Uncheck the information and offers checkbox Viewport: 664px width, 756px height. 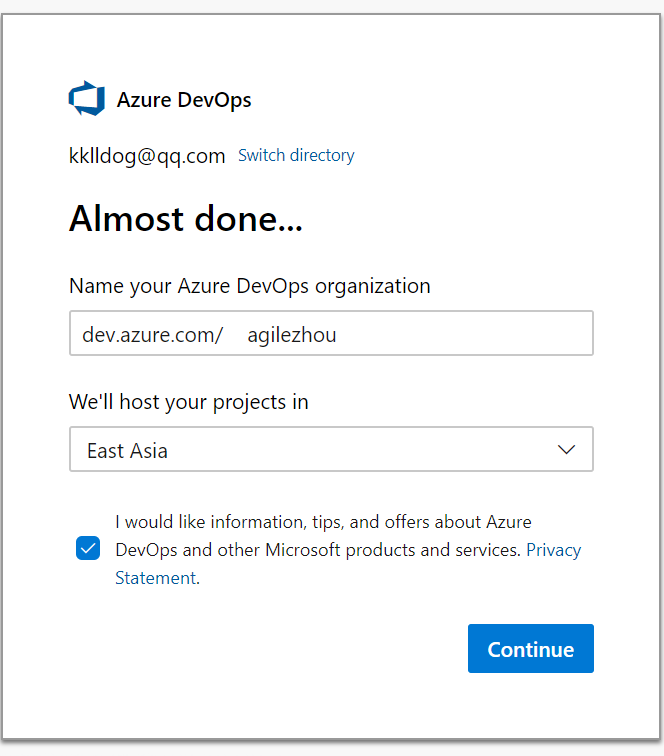pyautogui.click(x=88, y=548)
